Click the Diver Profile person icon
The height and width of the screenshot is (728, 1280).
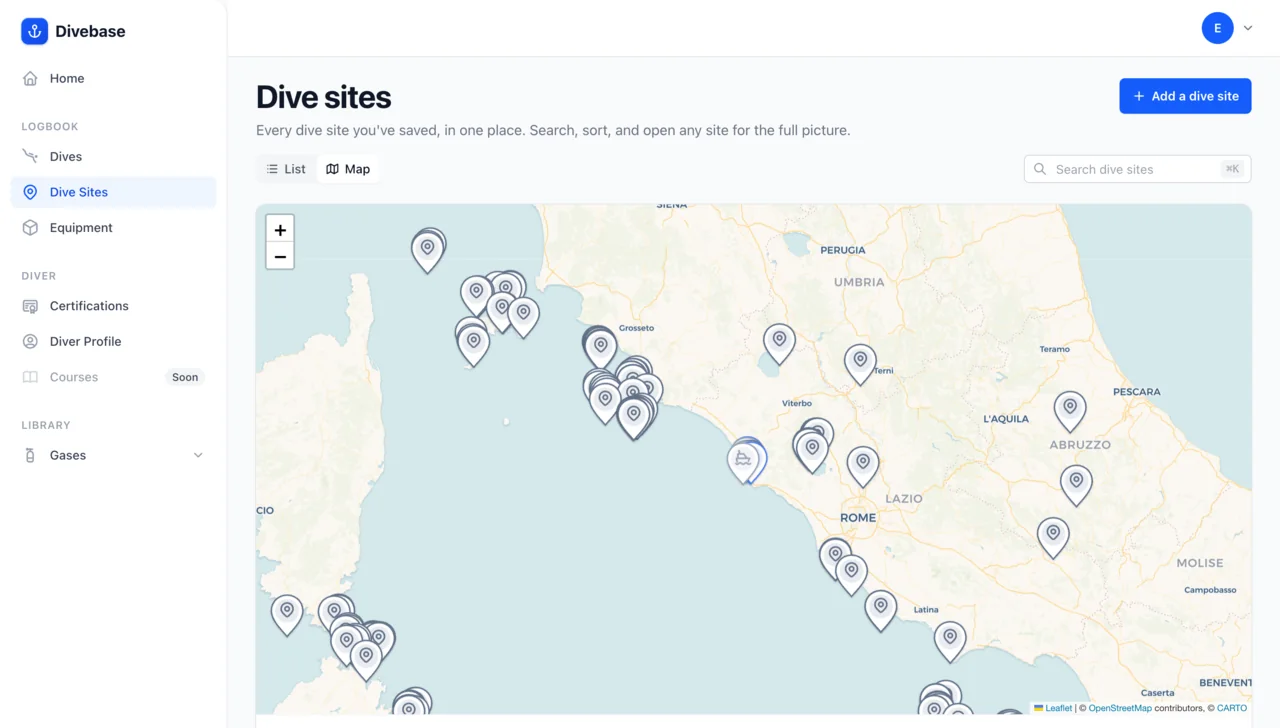[x=30, y=341]
